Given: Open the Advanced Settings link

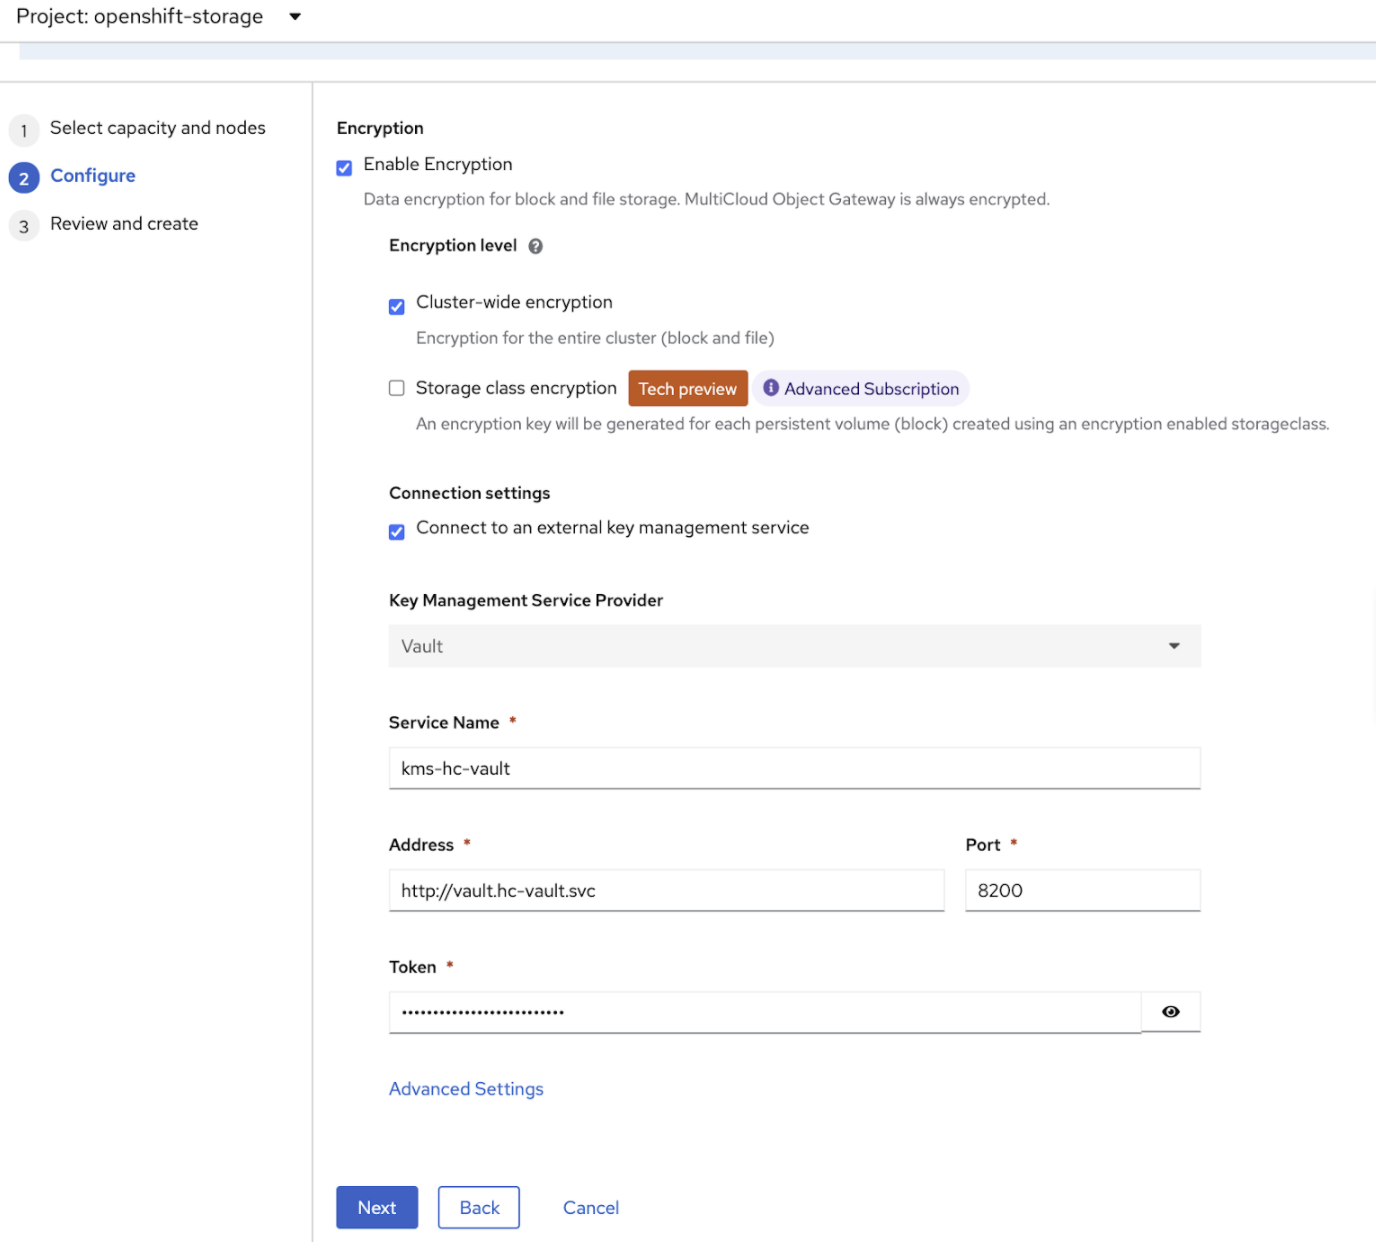Looking at the screenshot, I should (x=466, y=1089).
